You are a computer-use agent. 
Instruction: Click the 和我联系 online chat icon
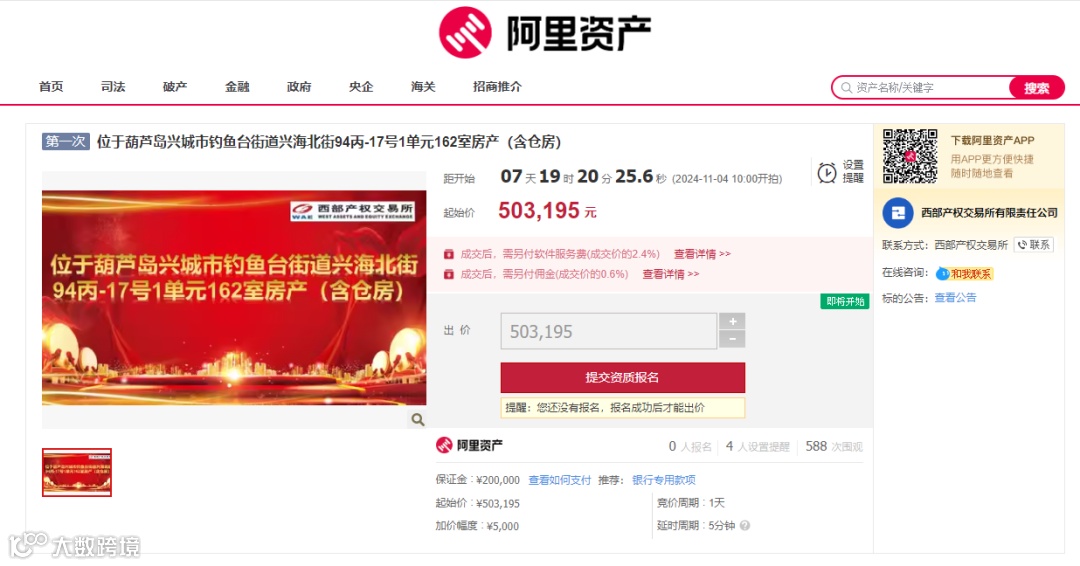(964, 273)
